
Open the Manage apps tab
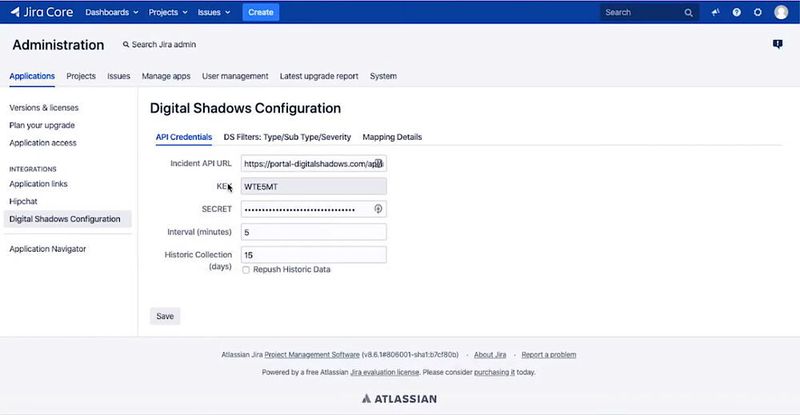[x=166, y=76]
